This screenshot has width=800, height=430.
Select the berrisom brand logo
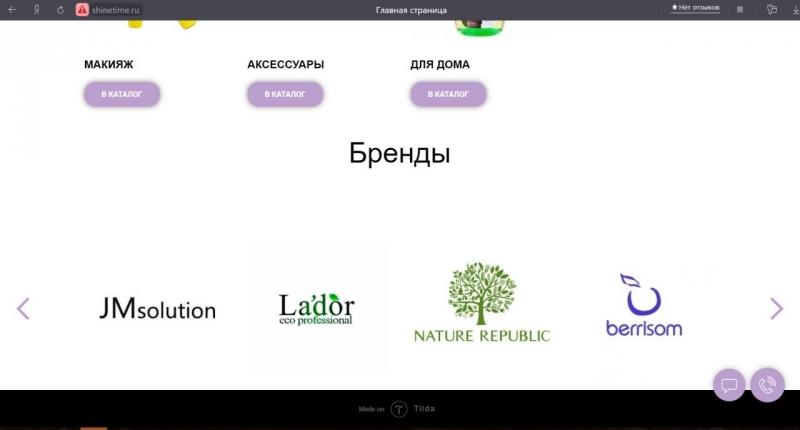pos(644,305)
